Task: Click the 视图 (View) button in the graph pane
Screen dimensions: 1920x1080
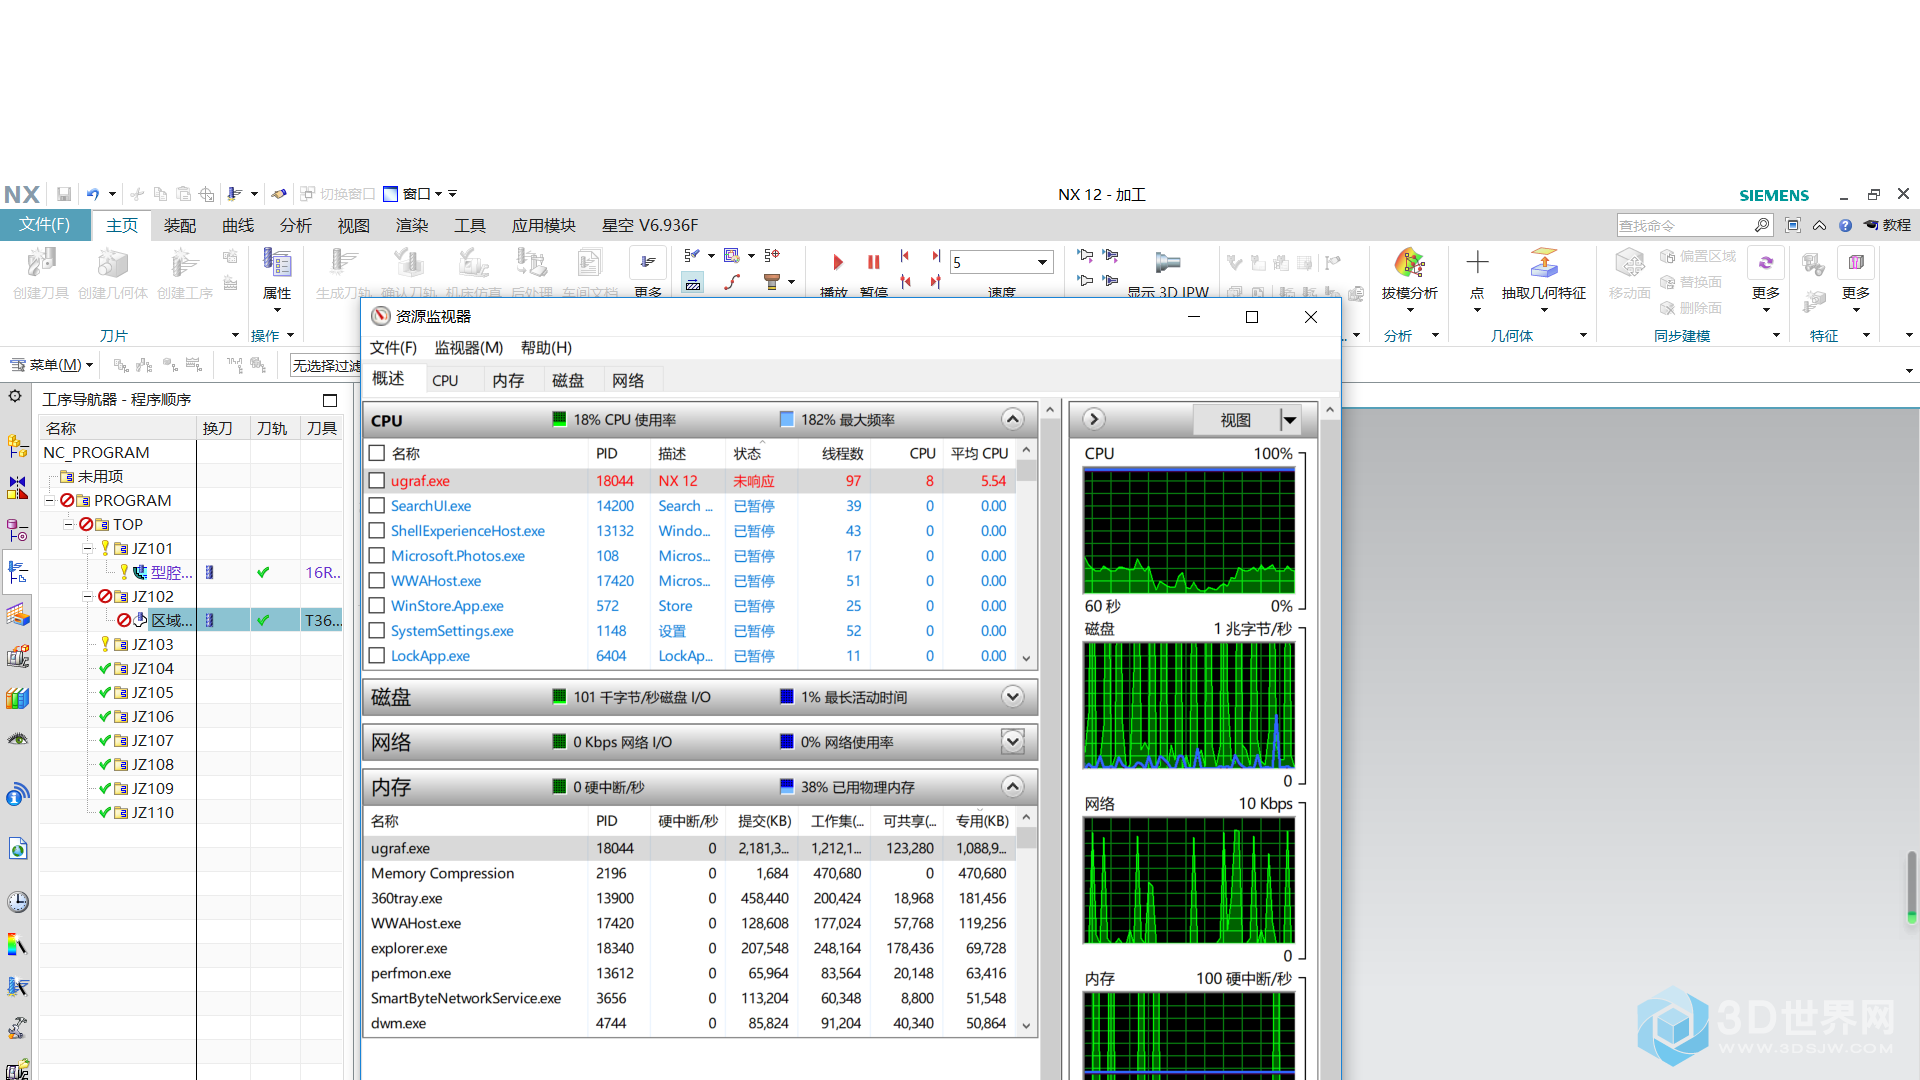Action: (1235, 420)
